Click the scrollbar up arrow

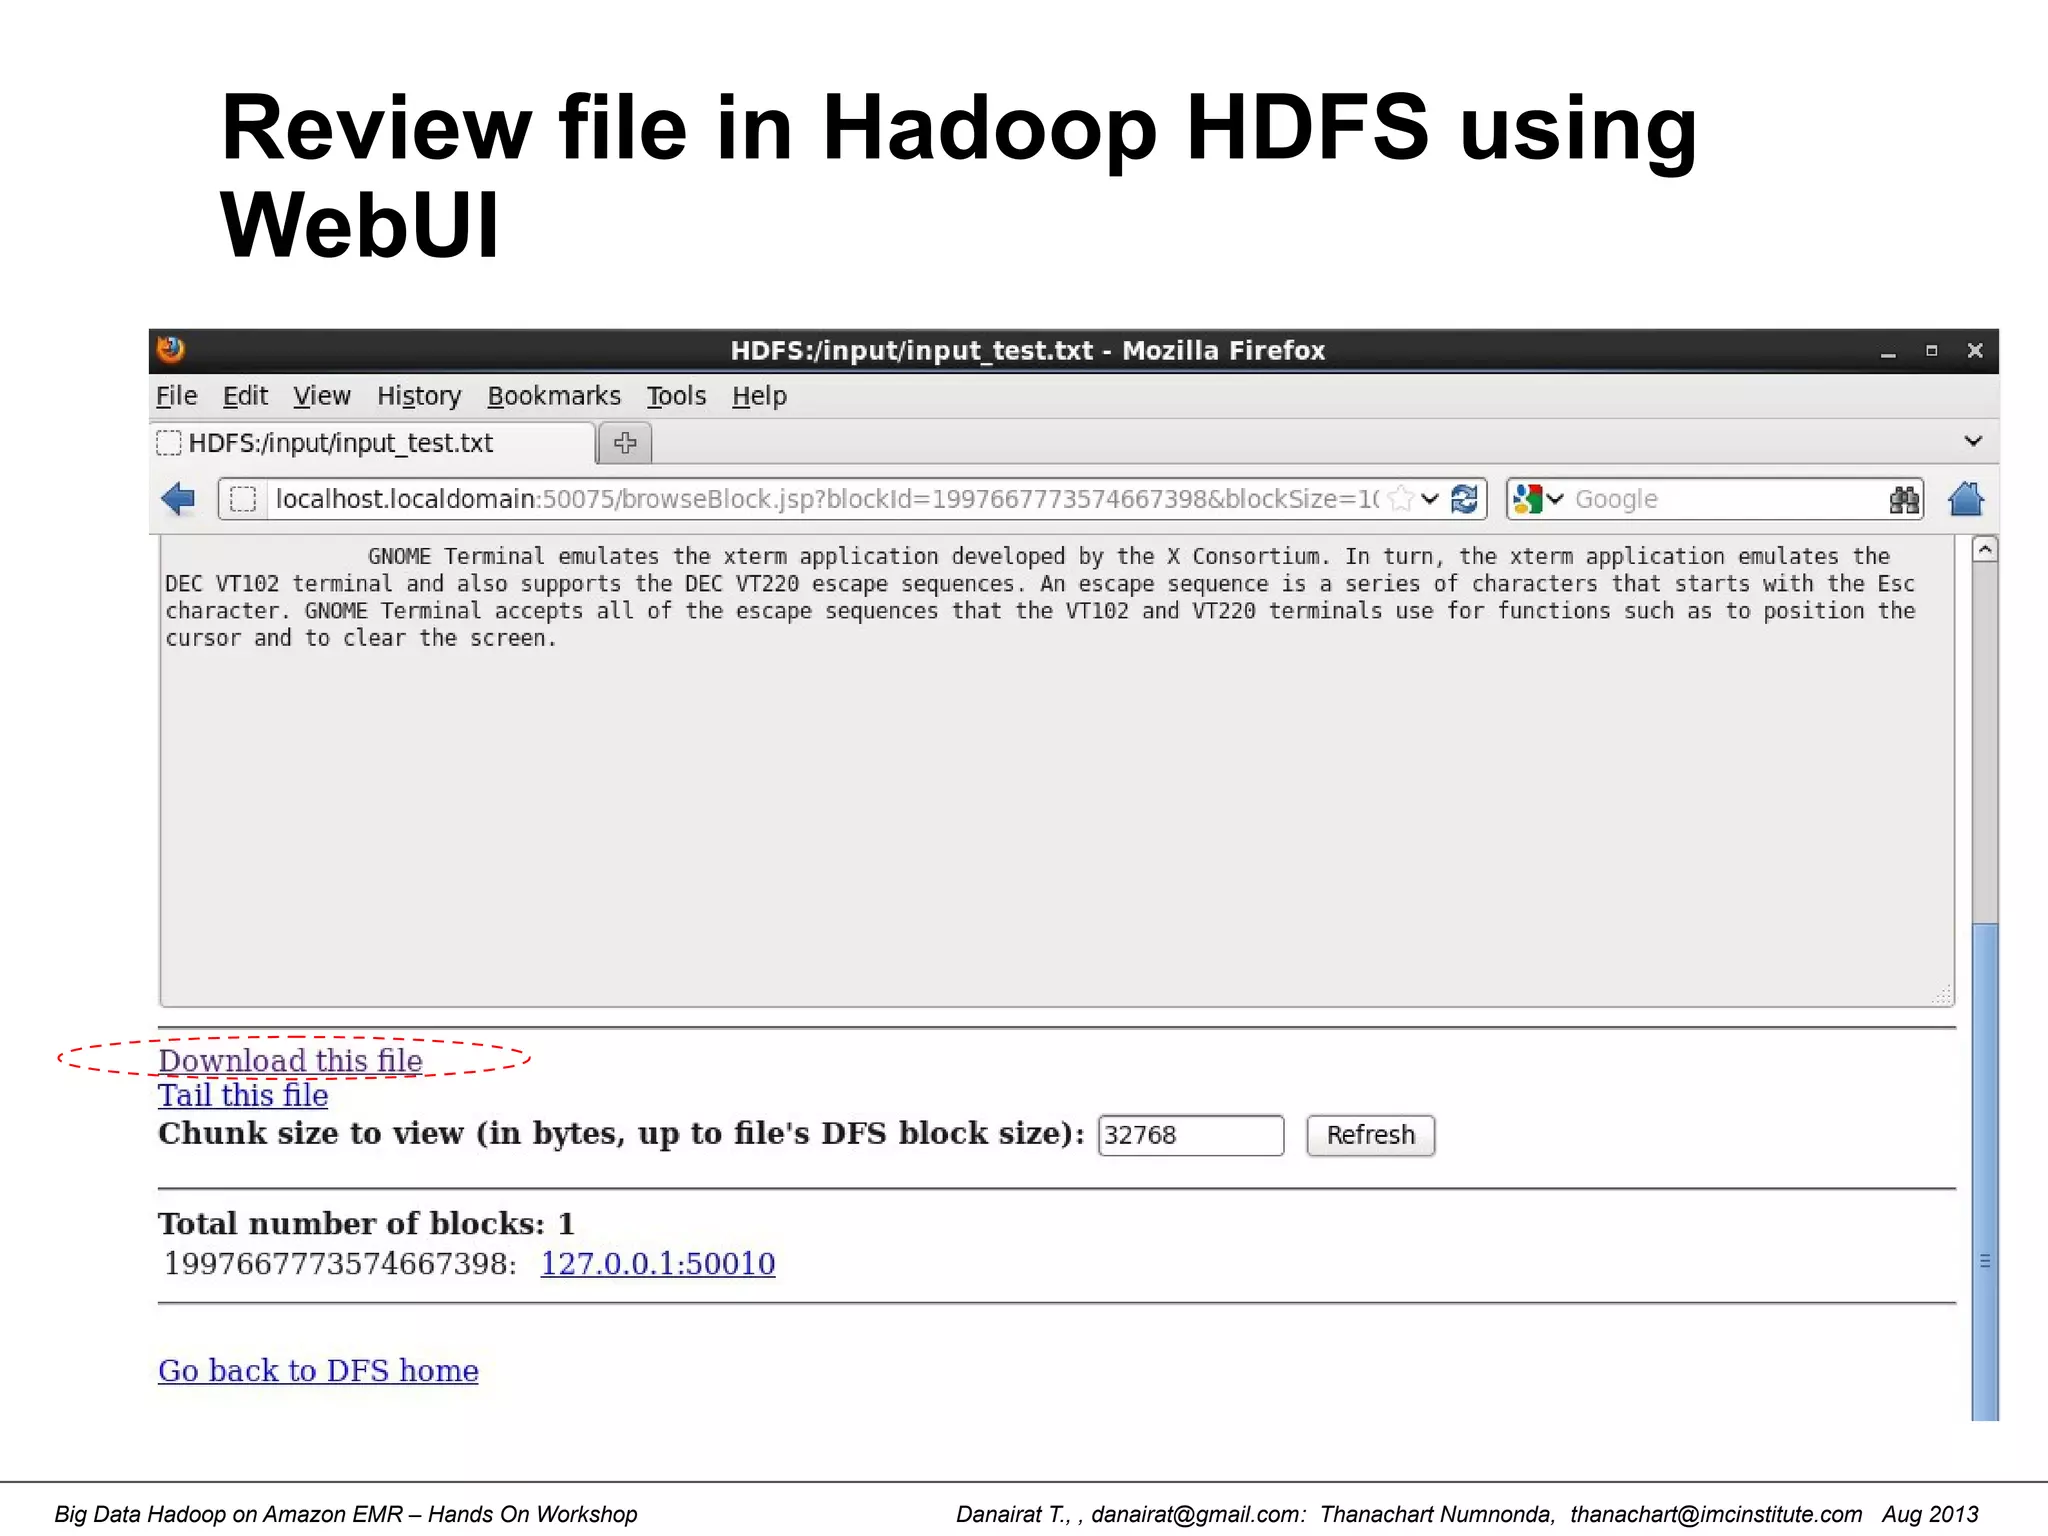pyautogui.click(x=1984, y=549)
